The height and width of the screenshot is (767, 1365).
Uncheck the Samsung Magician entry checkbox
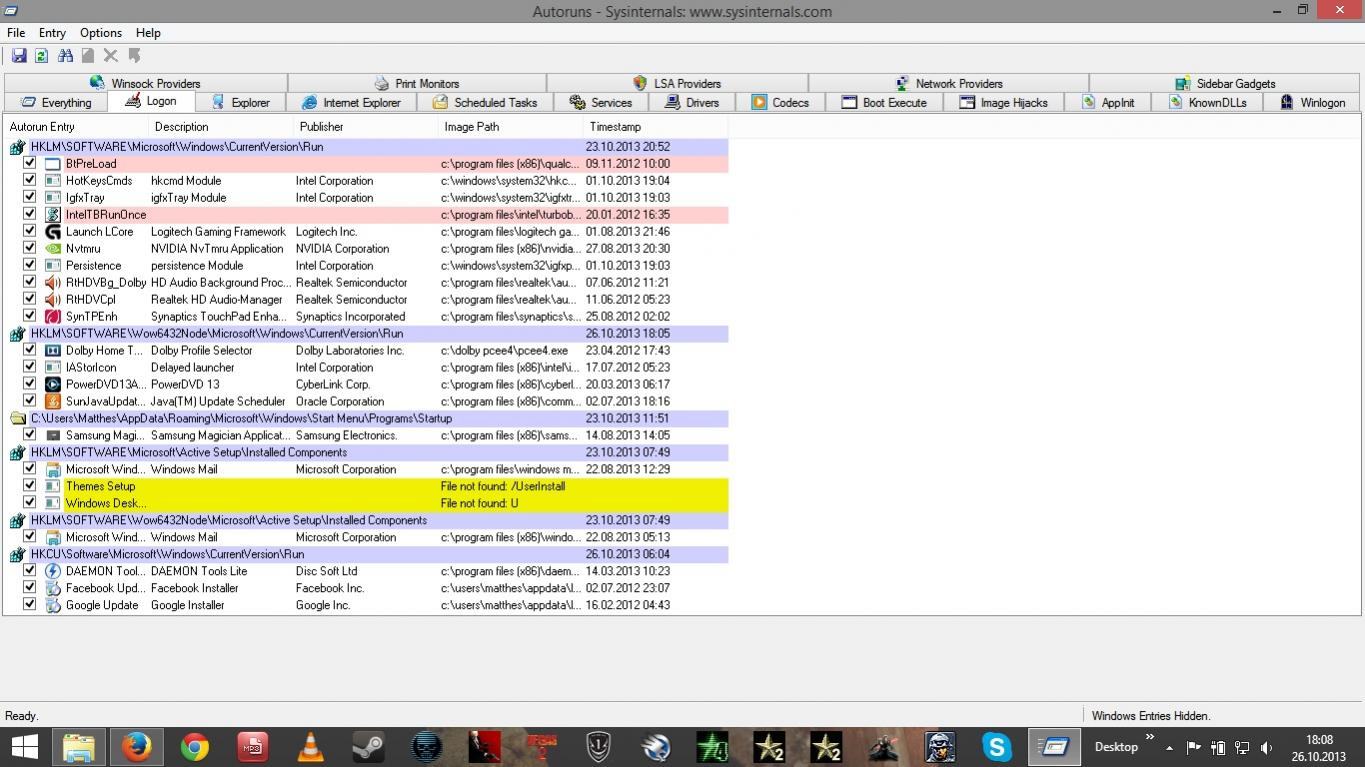pyautogui.click(x=29, y=435)
